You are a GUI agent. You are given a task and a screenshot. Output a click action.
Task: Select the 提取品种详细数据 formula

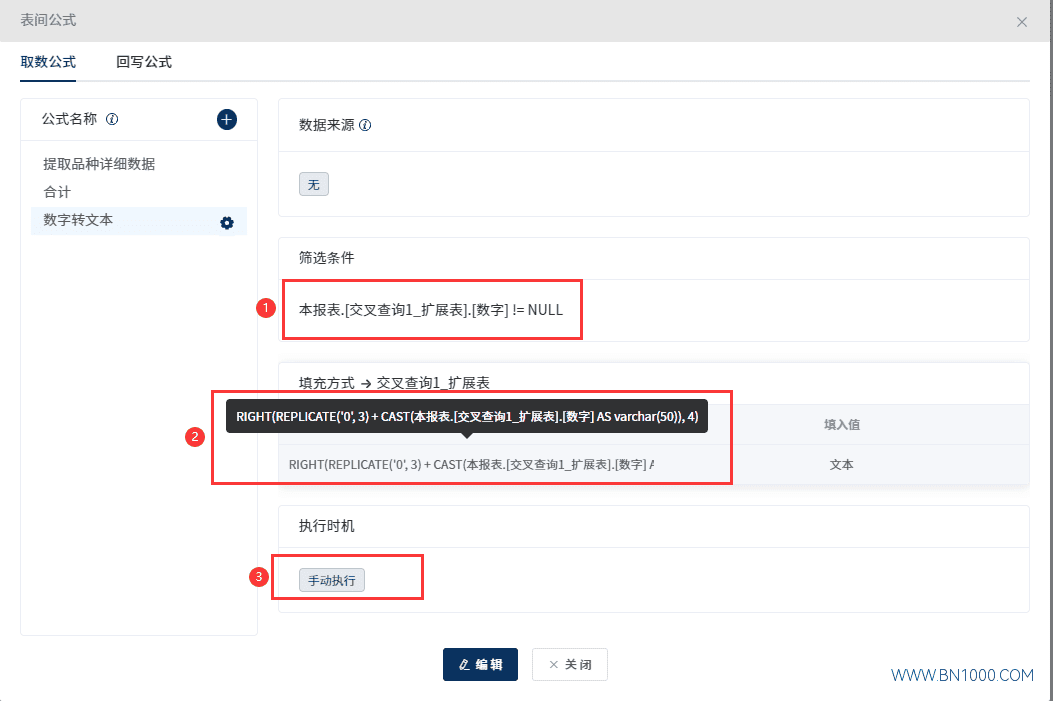coord(99,164)
